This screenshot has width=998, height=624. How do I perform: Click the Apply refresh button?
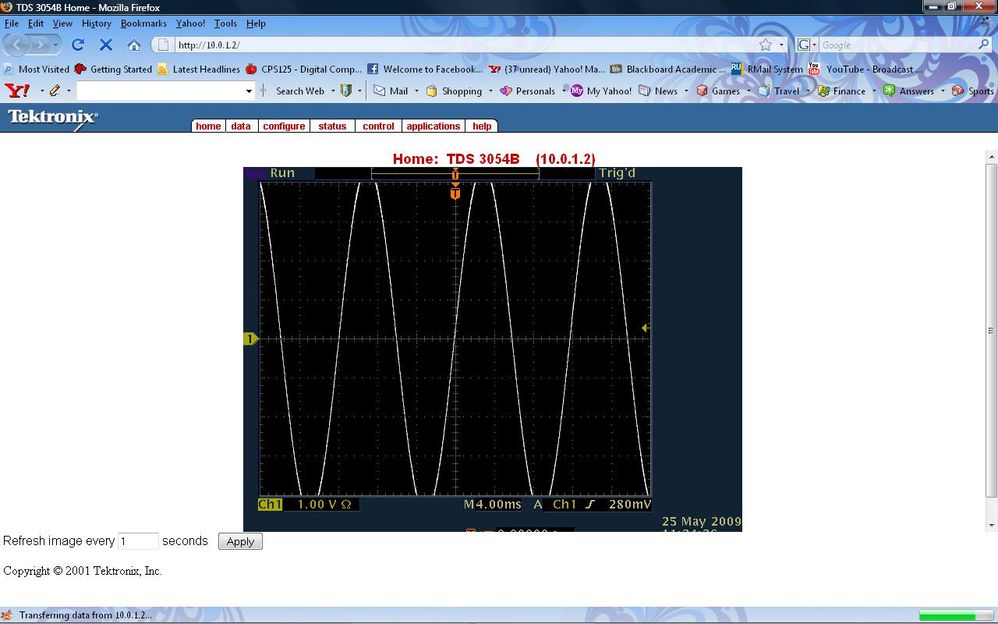click(x=240, y=541)
